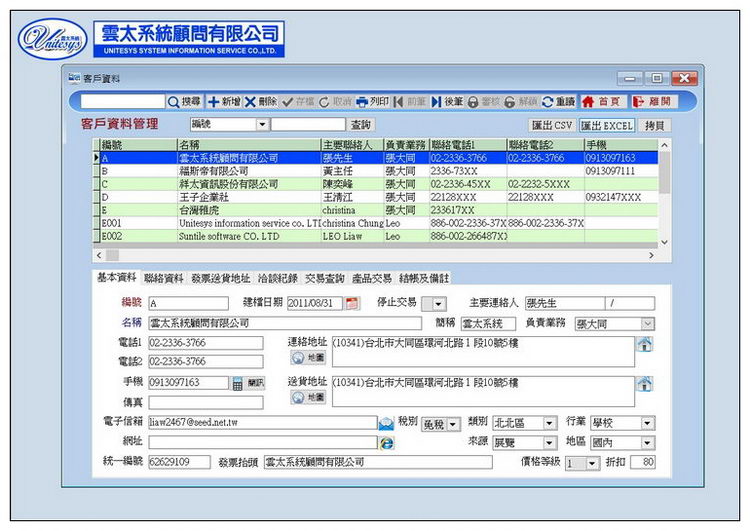This screenshot has width=750, height=531.
Task: Click the table's horizontal scrollbar right arrow
Action: pyautogui.click(x=651, y=255)
